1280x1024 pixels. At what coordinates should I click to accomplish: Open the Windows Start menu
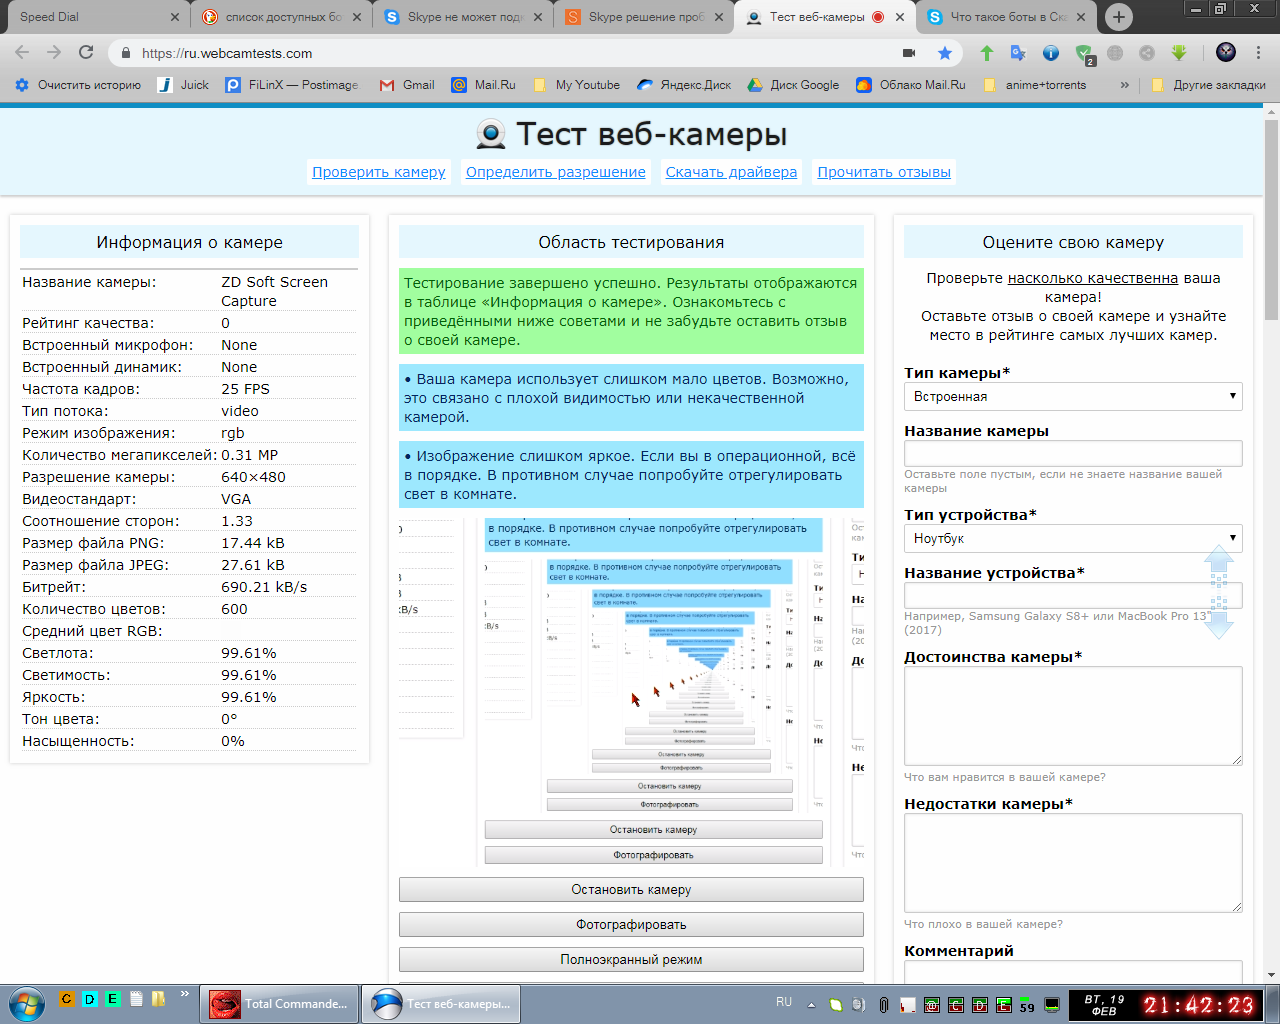(x=26, y=1003)
